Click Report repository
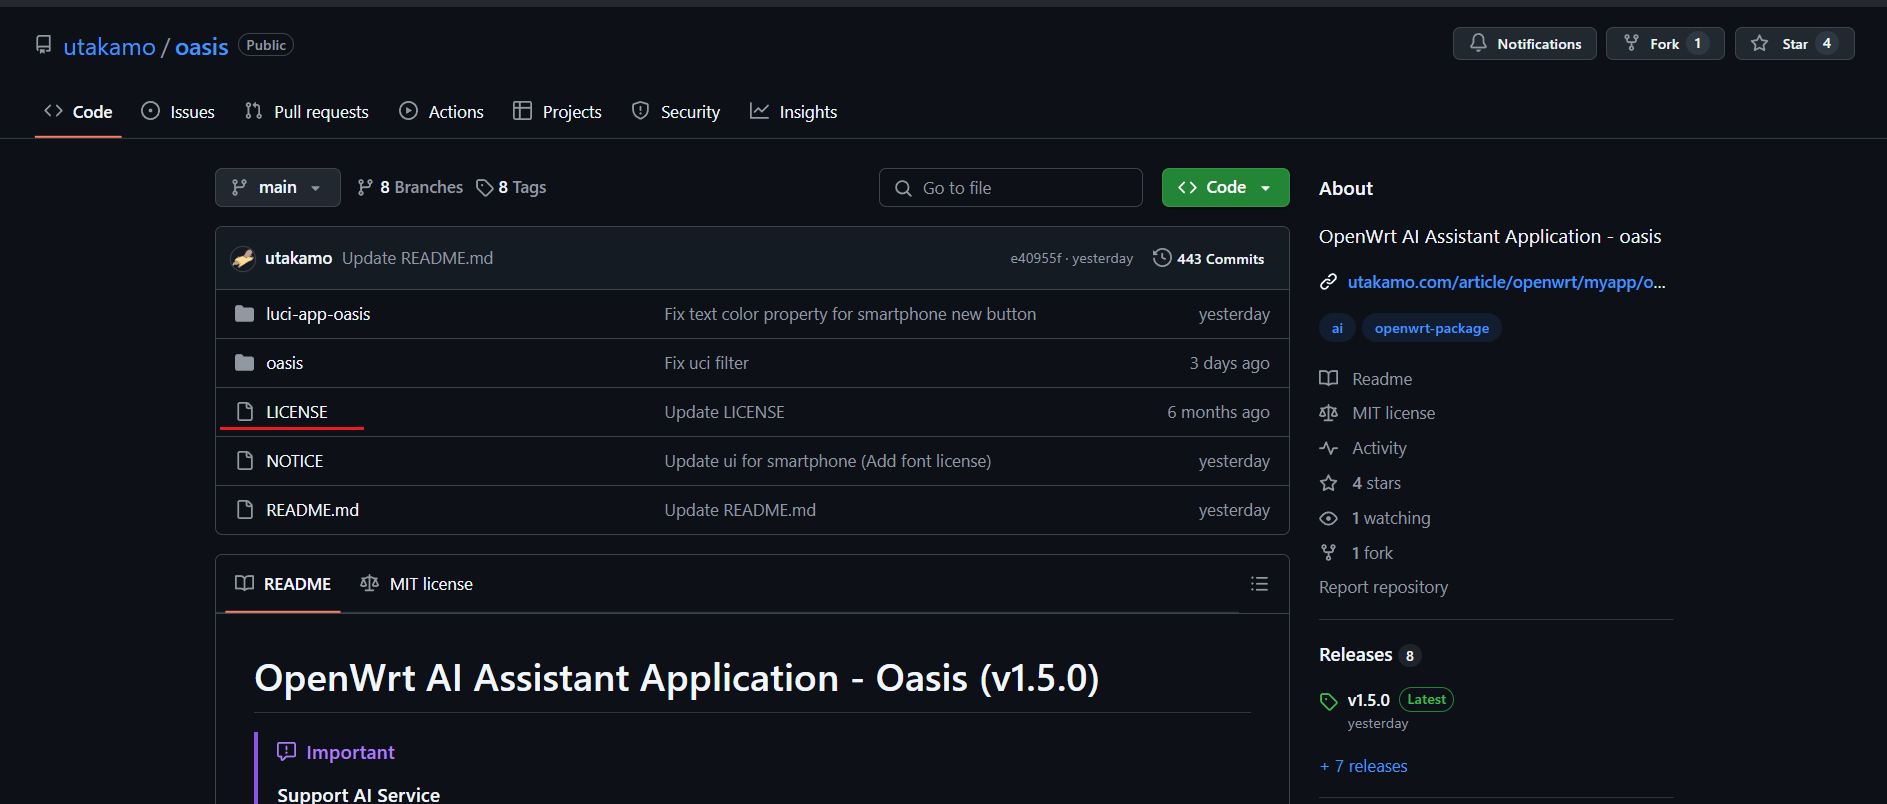Viewport: 1887px width, 804px height. tap(1383, 587)
